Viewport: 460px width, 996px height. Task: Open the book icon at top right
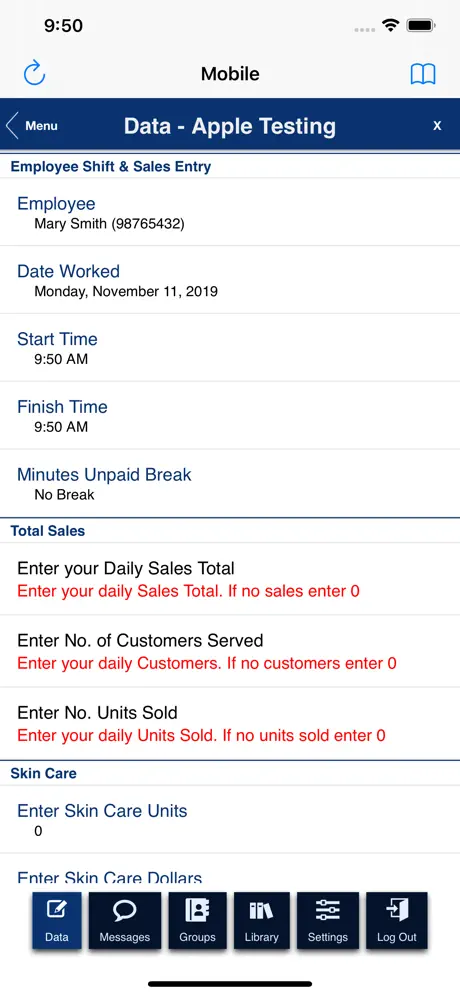(423, 74)
